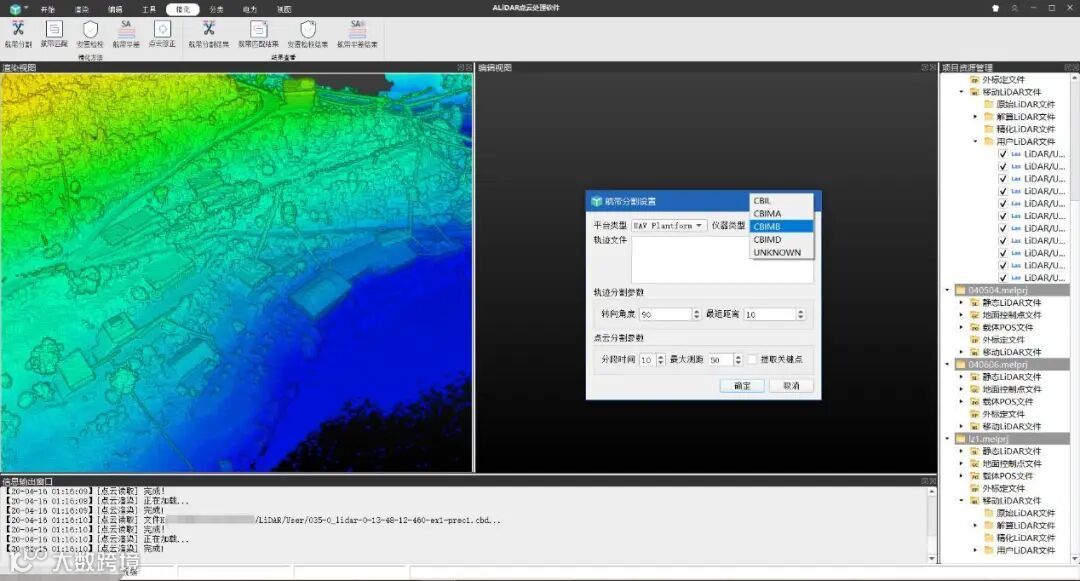Collapse the lz1.melprj project node
The image size is (1080, 581).
(x=948, y=439)
